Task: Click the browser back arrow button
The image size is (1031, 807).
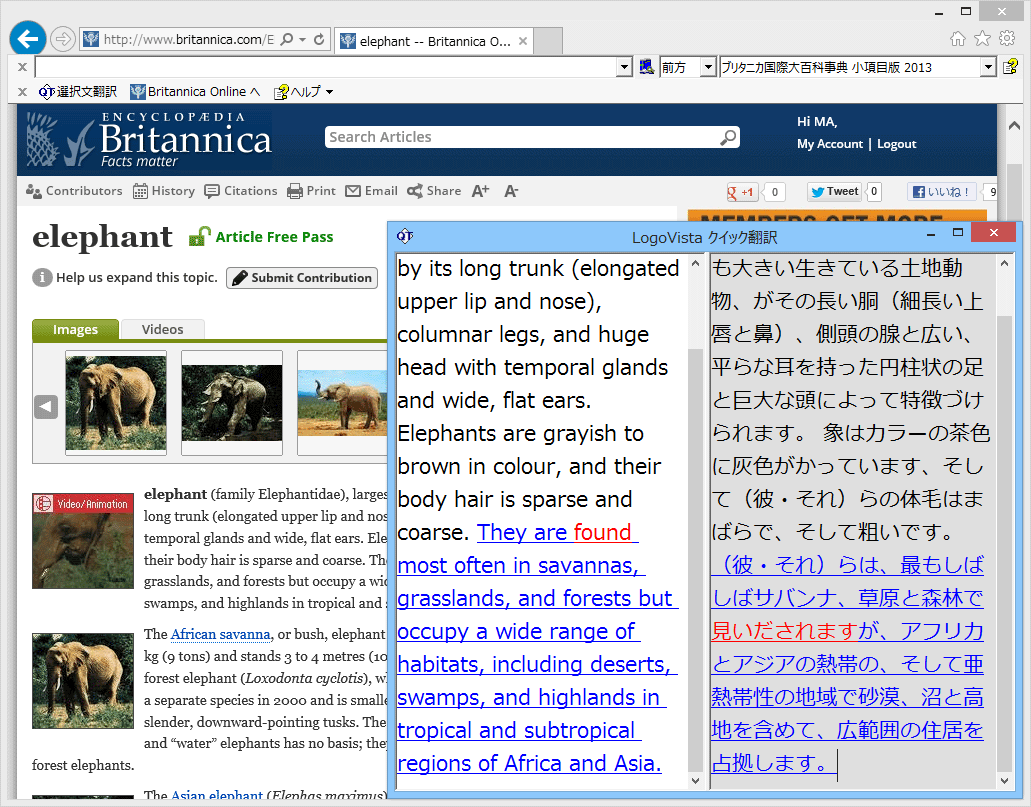Action: 27,39
